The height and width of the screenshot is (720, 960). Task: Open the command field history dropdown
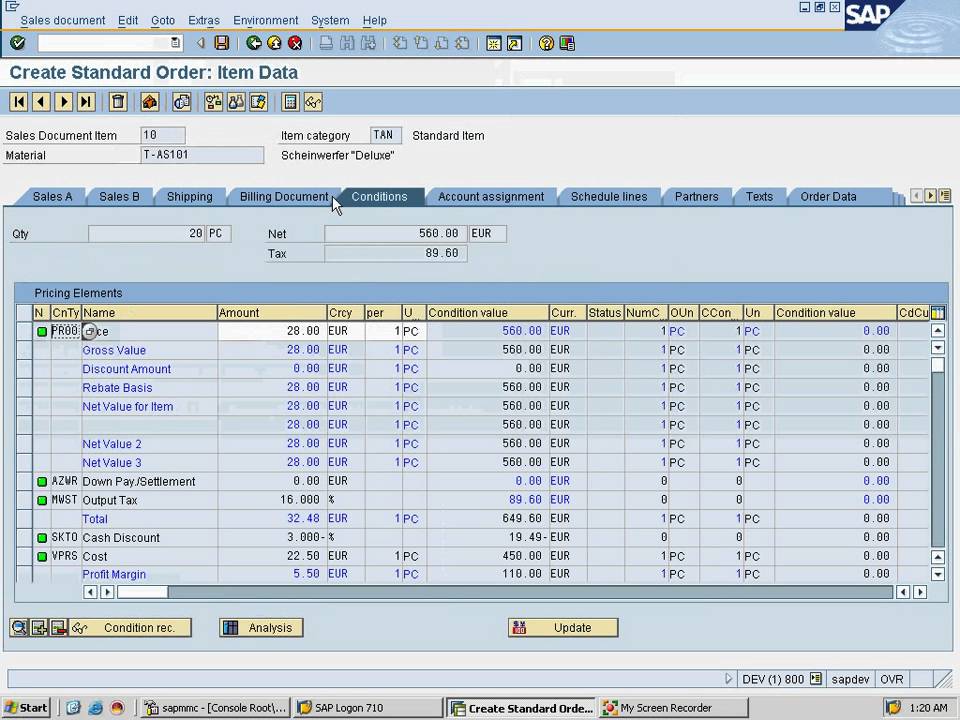point(176,43)
